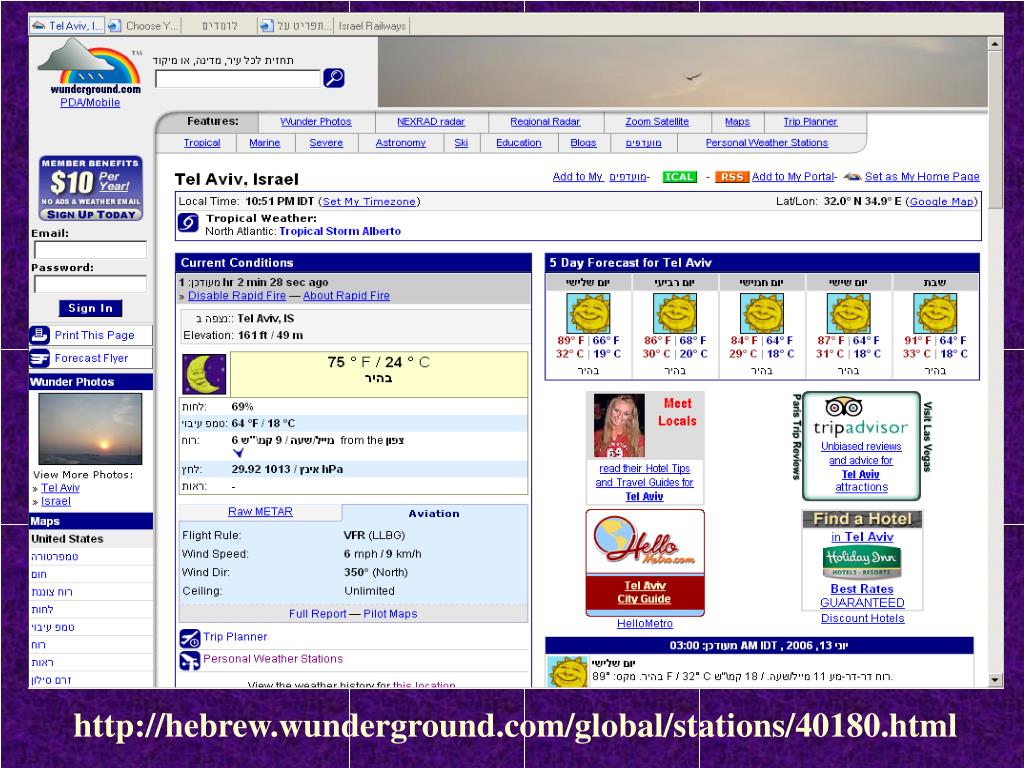
Task: Open the Marine features link
Action: (x=264, y=142)
